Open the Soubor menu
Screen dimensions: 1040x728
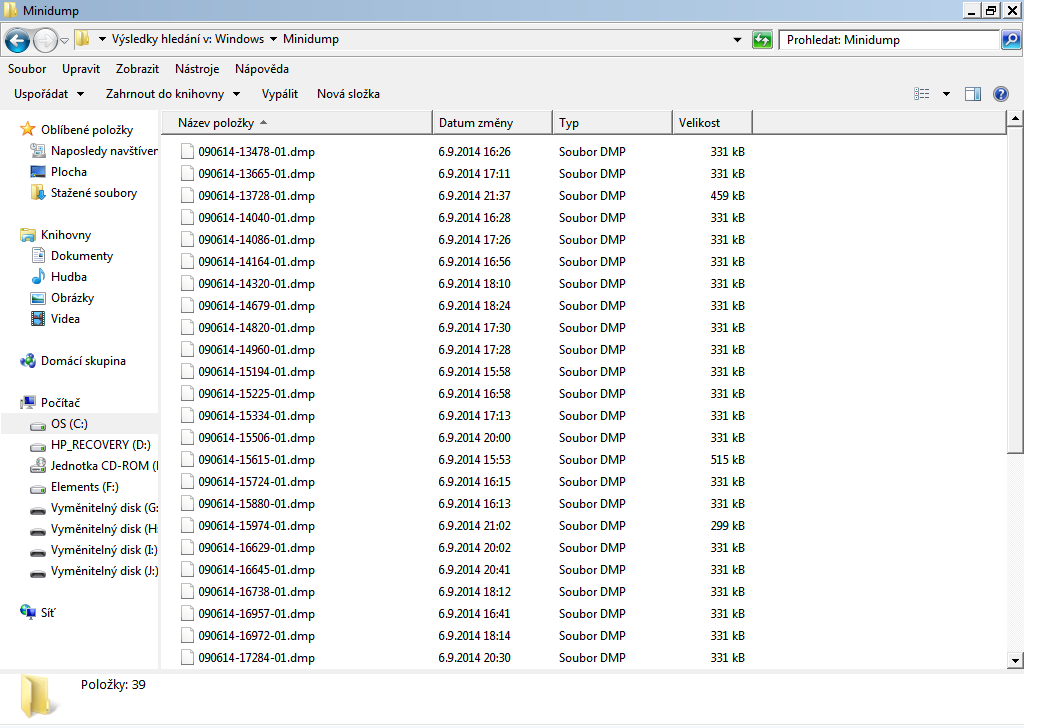coord(27,69)
